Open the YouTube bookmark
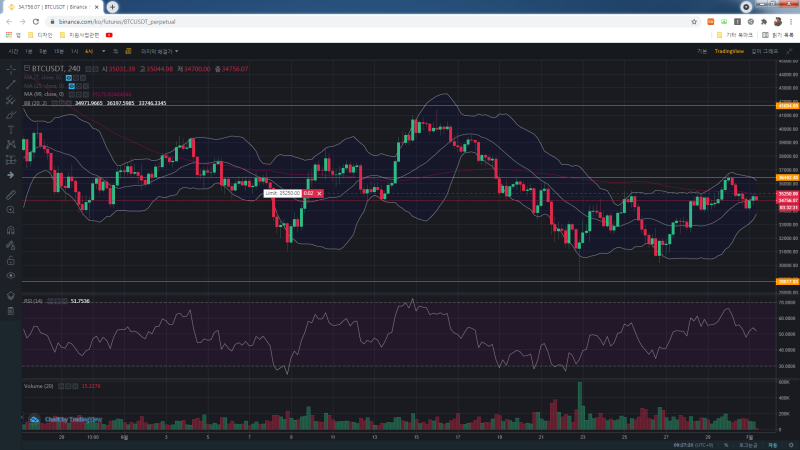The image size is (800, 450). [x=109, y=35]
